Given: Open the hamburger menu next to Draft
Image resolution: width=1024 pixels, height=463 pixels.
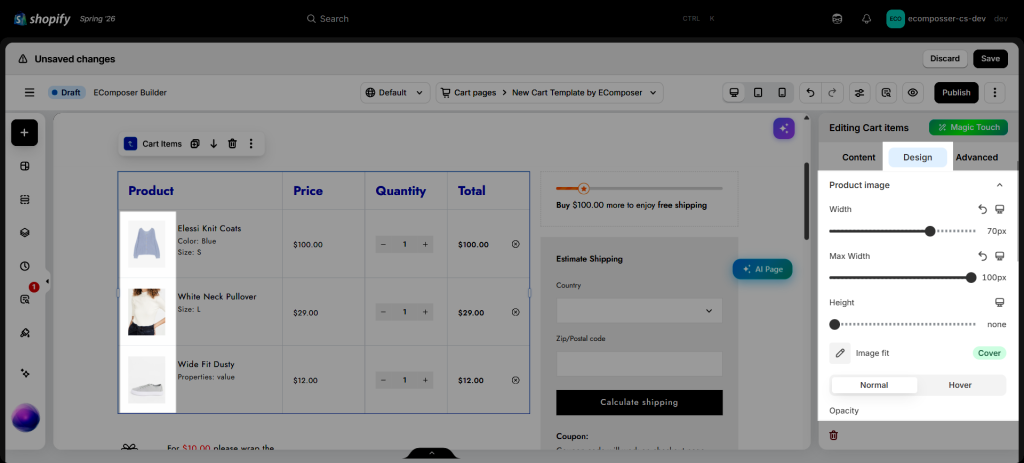Looking at the screenshot, I should [x=29, y=93].
